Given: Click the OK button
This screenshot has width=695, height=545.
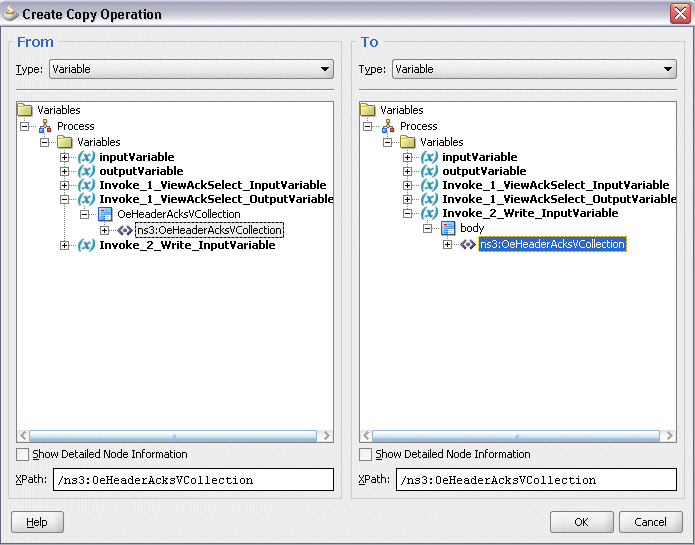Looking at the screenshot, I should [x=582, y=522].
